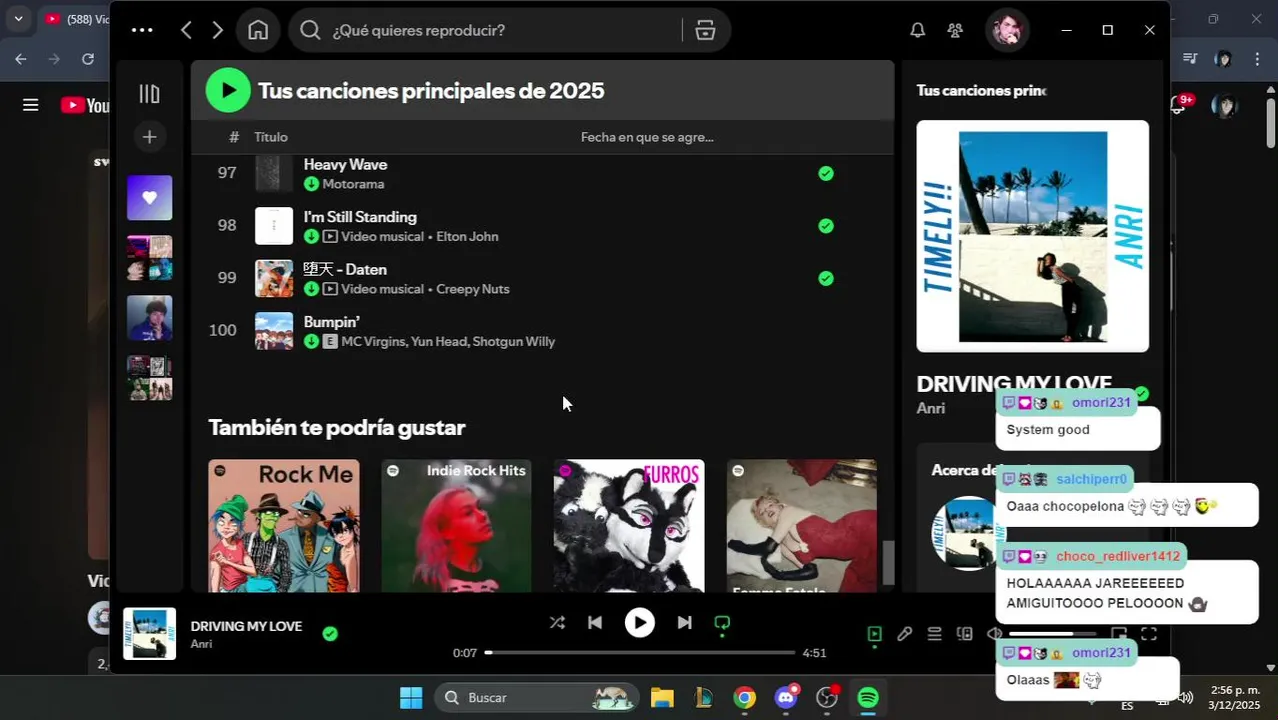Open Spotify from taskbar
Image resolution: width=1278 pixels, height=720 pixels.
point(868,698)
